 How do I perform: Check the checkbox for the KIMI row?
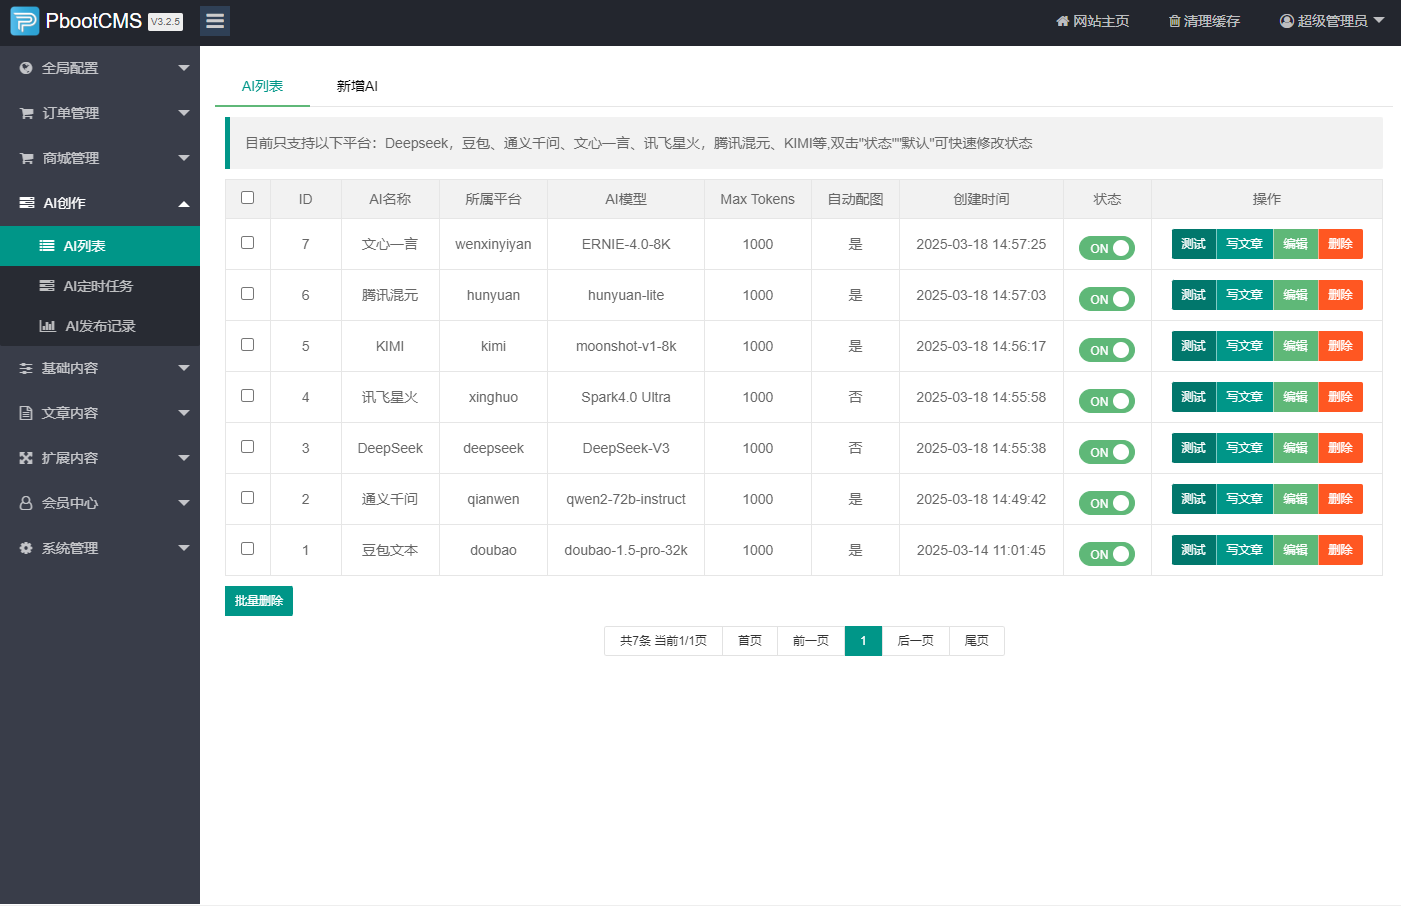click(x=247, y=345)
